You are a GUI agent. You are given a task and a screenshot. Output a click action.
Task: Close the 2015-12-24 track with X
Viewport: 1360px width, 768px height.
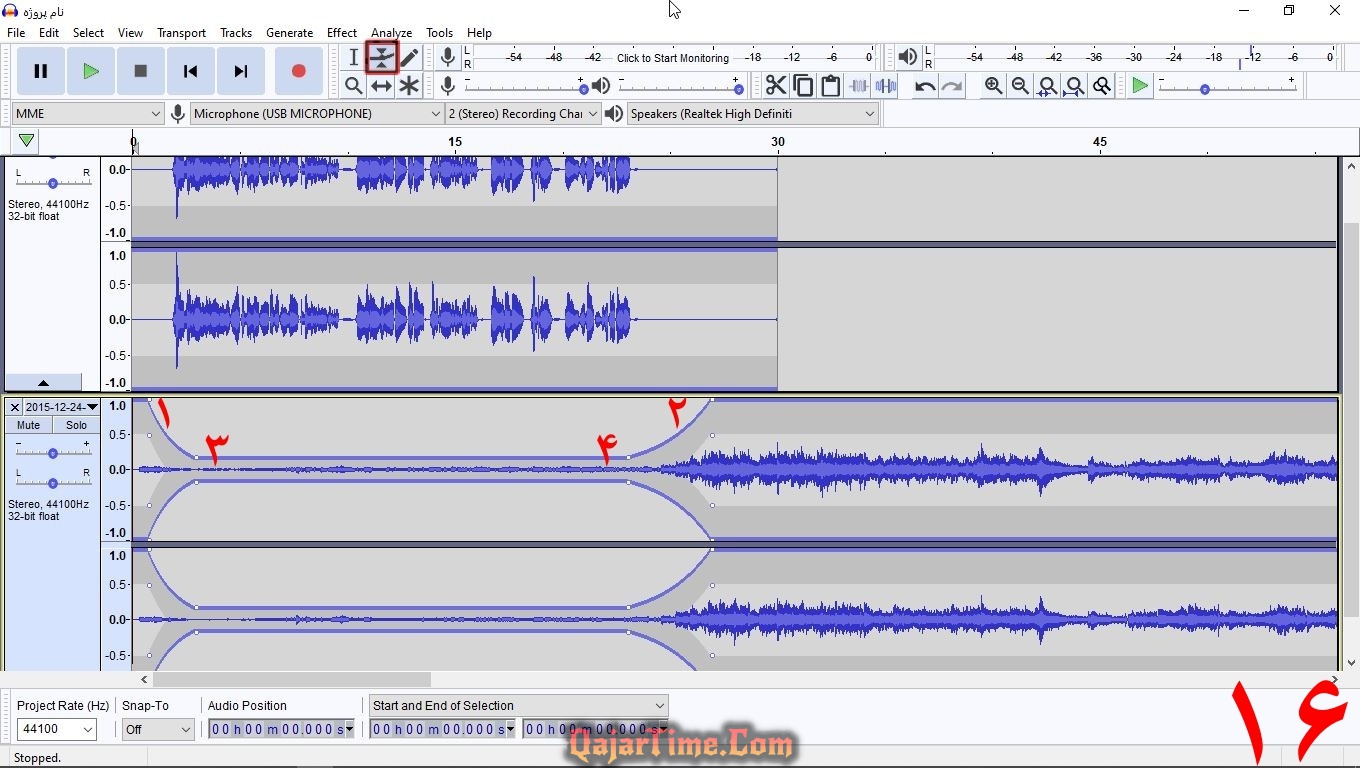coord(14,407)
